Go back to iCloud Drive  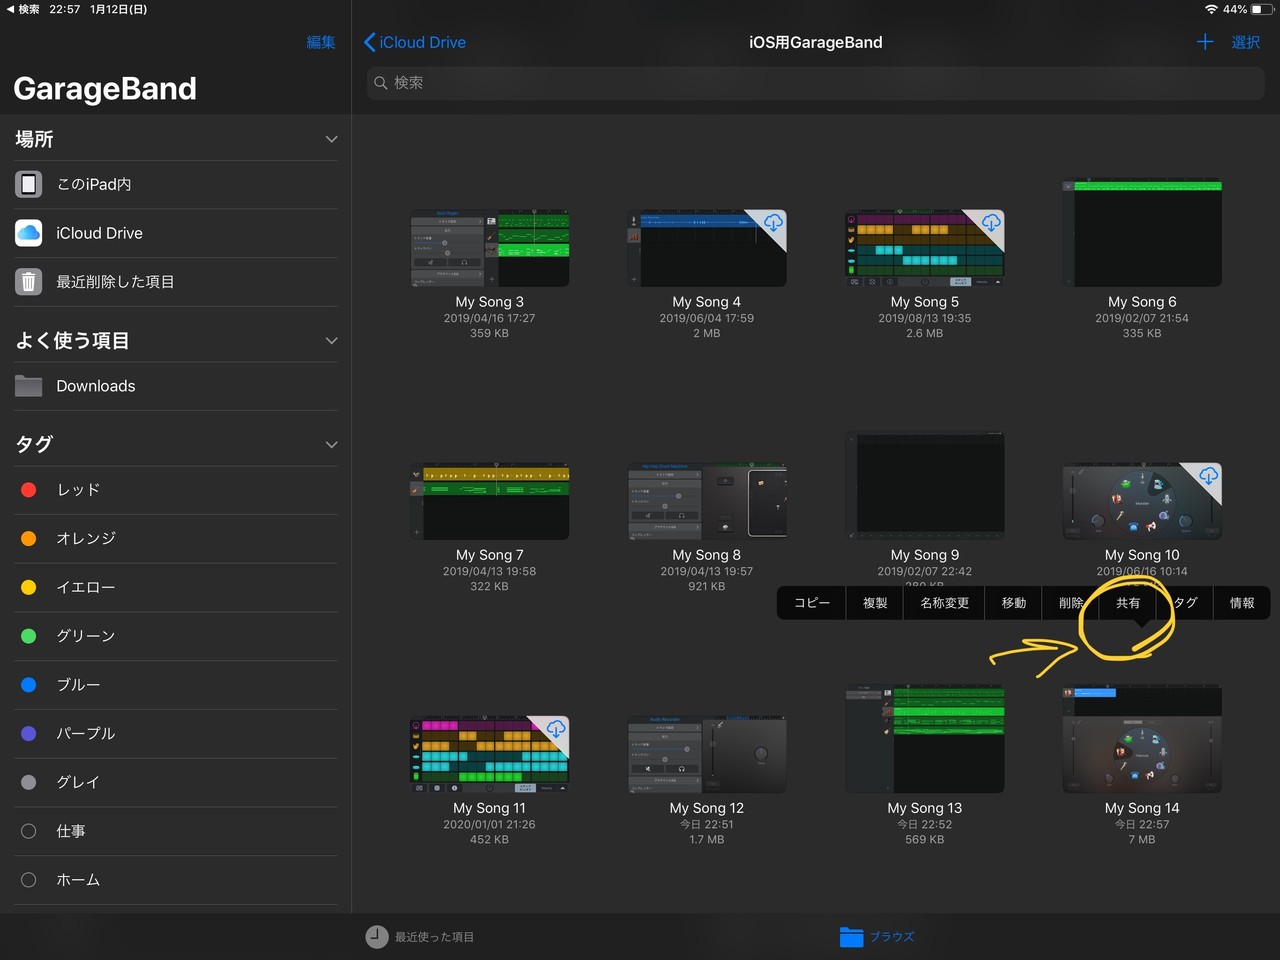pyautogui.click(x=415, y=42)
